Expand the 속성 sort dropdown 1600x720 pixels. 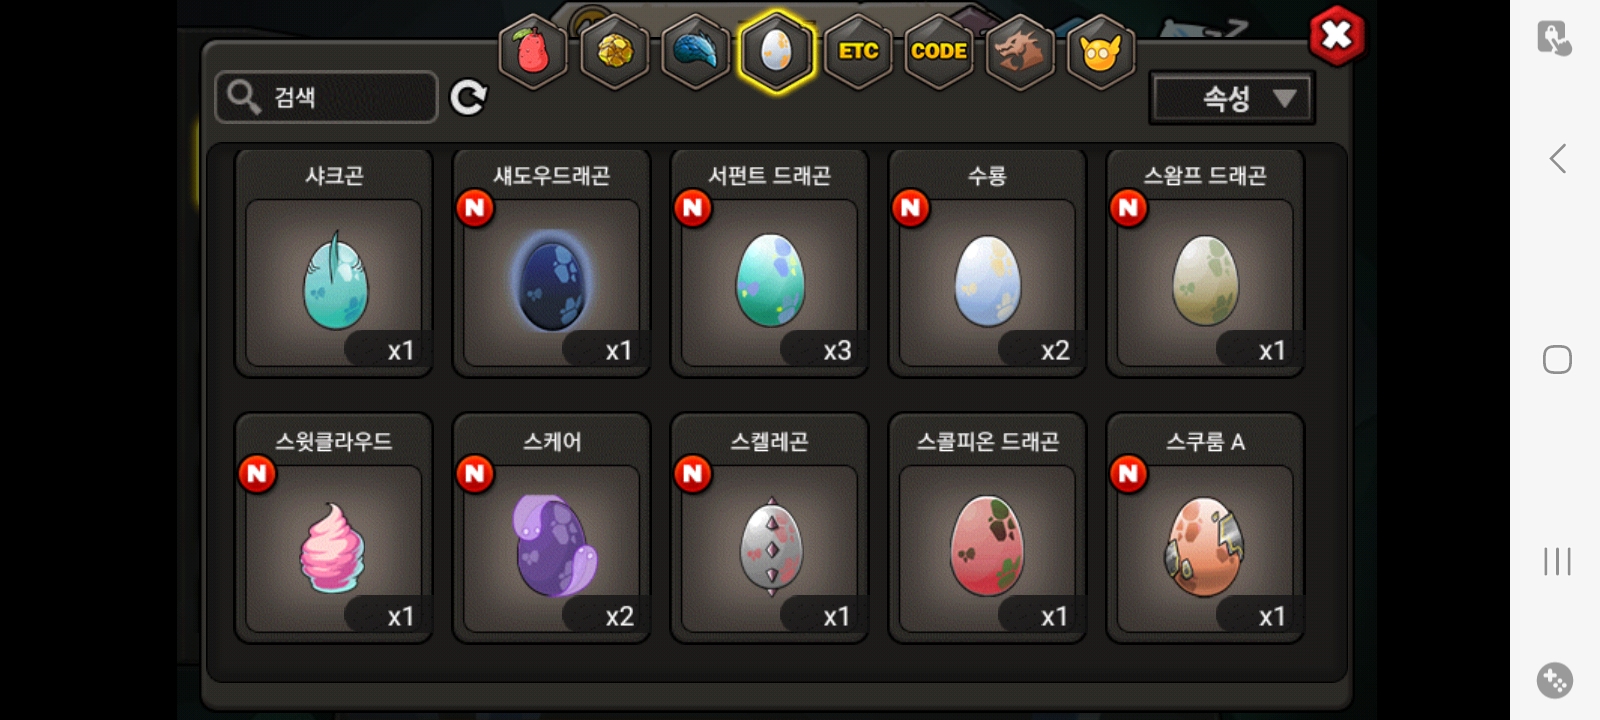click(x=1232, y=98)
